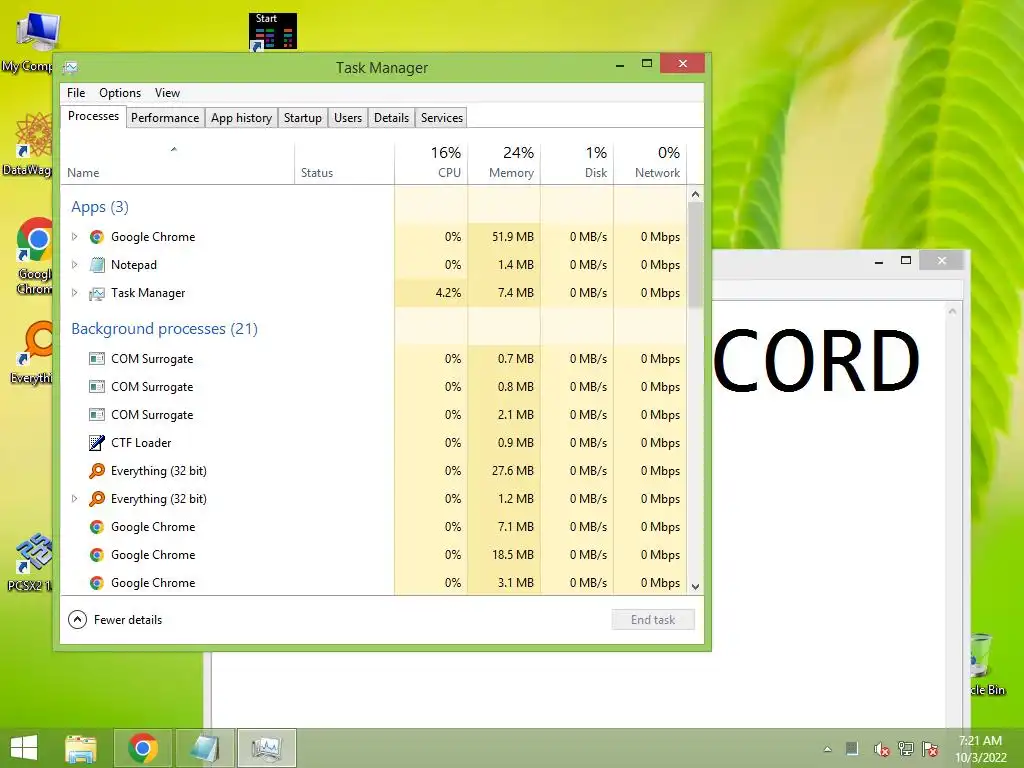Open the File menu

click(x=76, y=93)
